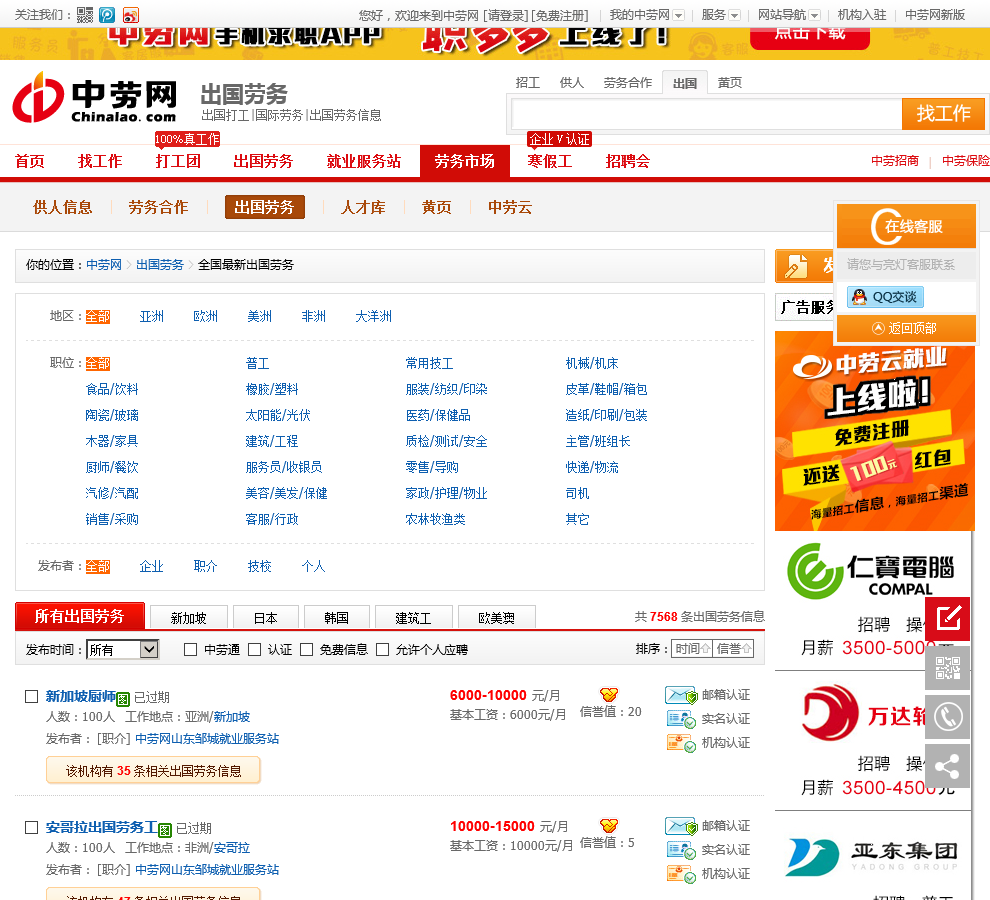Open the blue Tencent Weibo follow icon
The image size is (990, 900).
click(107, 15)
